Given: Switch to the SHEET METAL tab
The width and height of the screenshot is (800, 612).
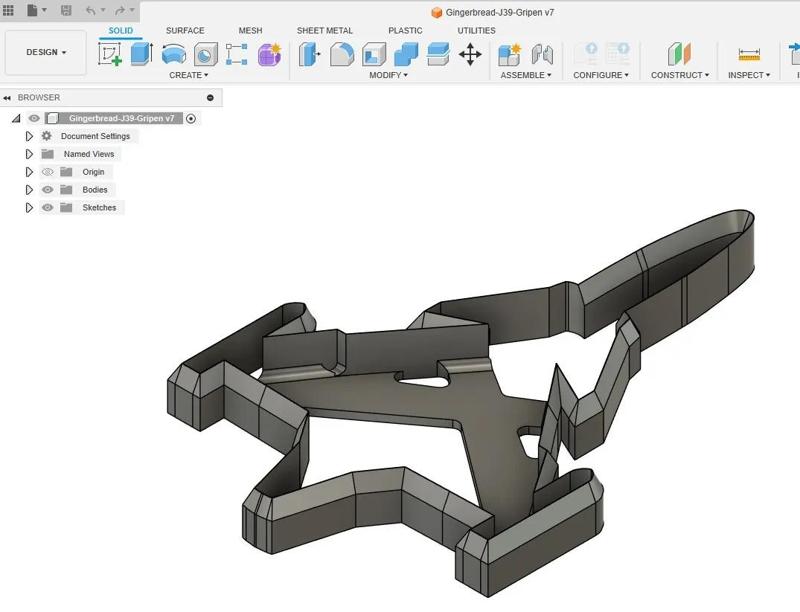Looking at the screenshot, I should click(x=324, y=30).
